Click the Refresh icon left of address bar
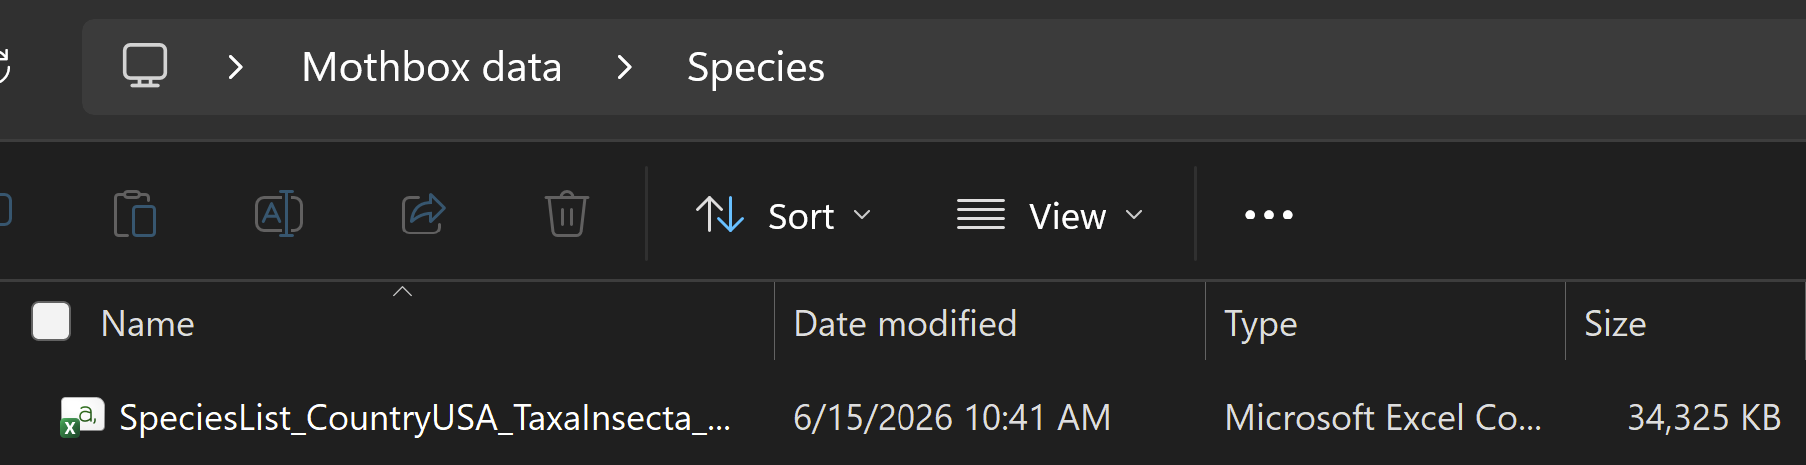1806x465 pixels. (4, 67)
